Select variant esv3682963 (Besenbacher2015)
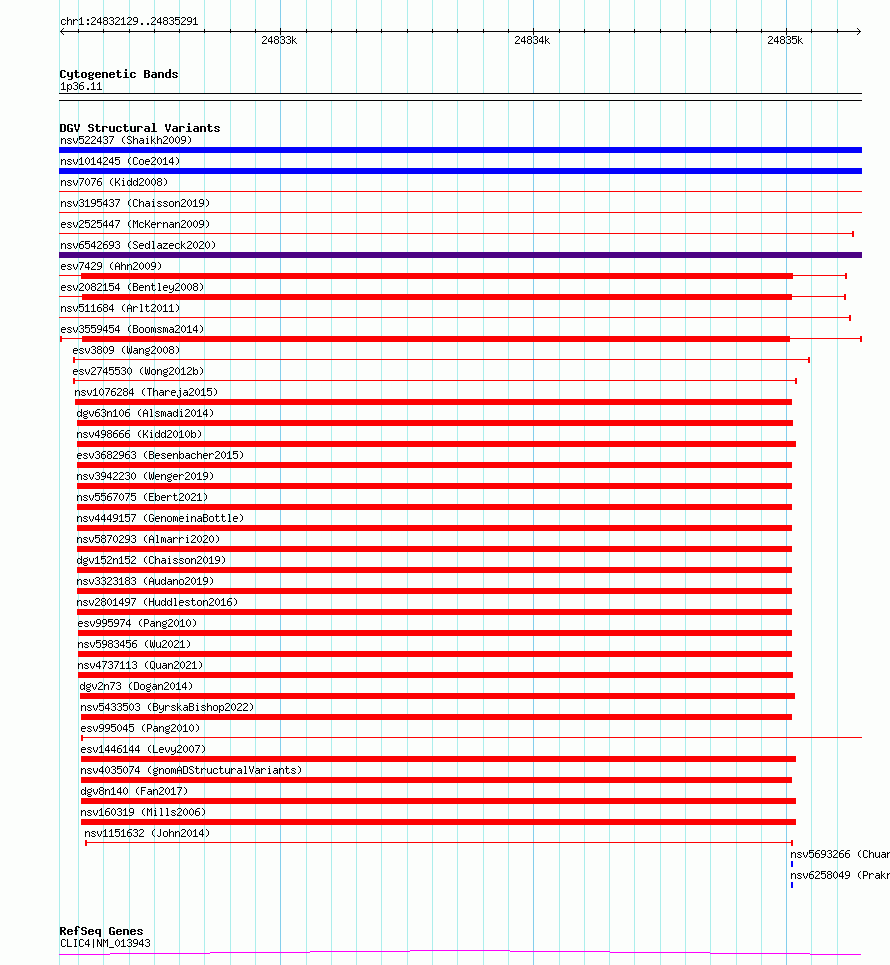 tap(160, 455)
